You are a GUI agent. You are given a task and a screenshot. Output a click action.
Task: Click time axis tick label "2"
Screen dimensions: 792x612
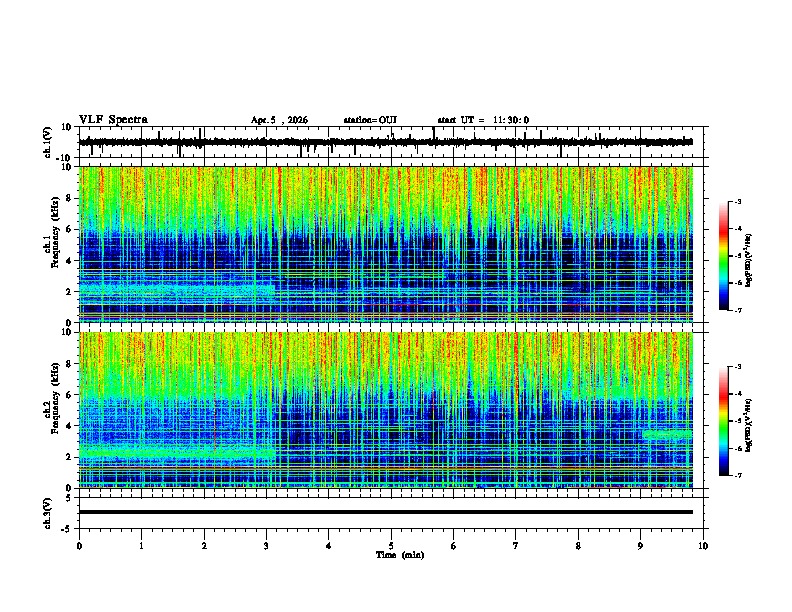pyautogui.click(x=204, y=546)
